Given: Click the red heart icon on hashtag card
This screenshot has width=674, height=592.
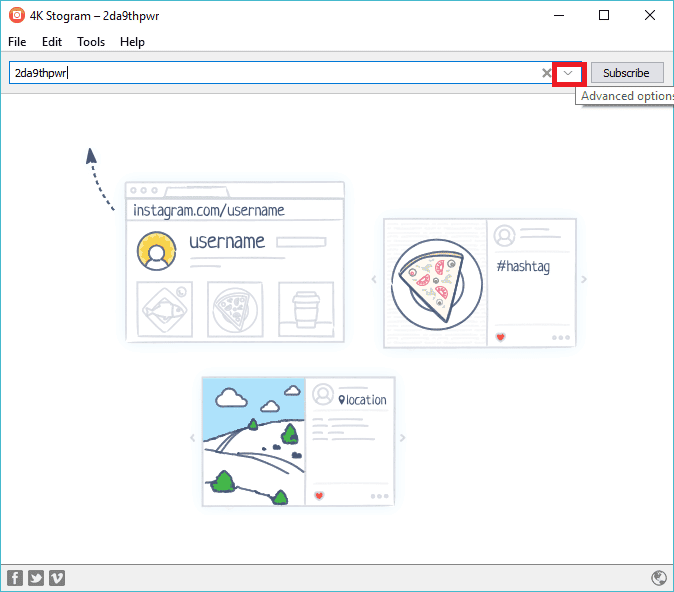Looking at the screenshot, I should click(500, 337).
